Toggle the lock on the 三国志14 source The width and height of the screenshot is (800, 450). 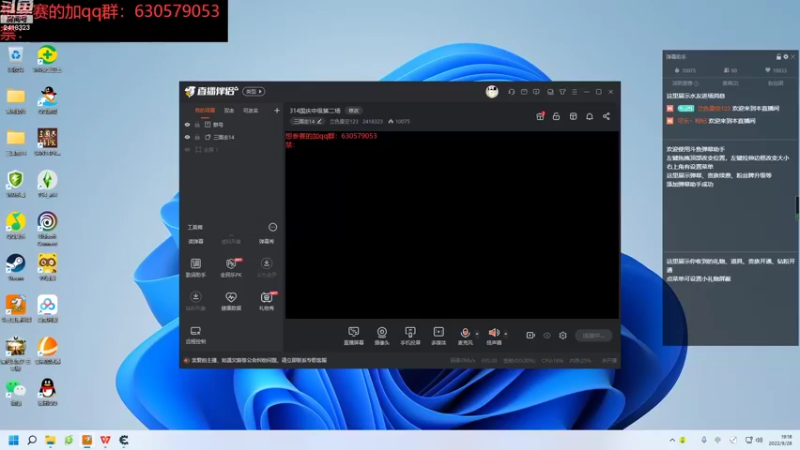click(x=197, y=137)
